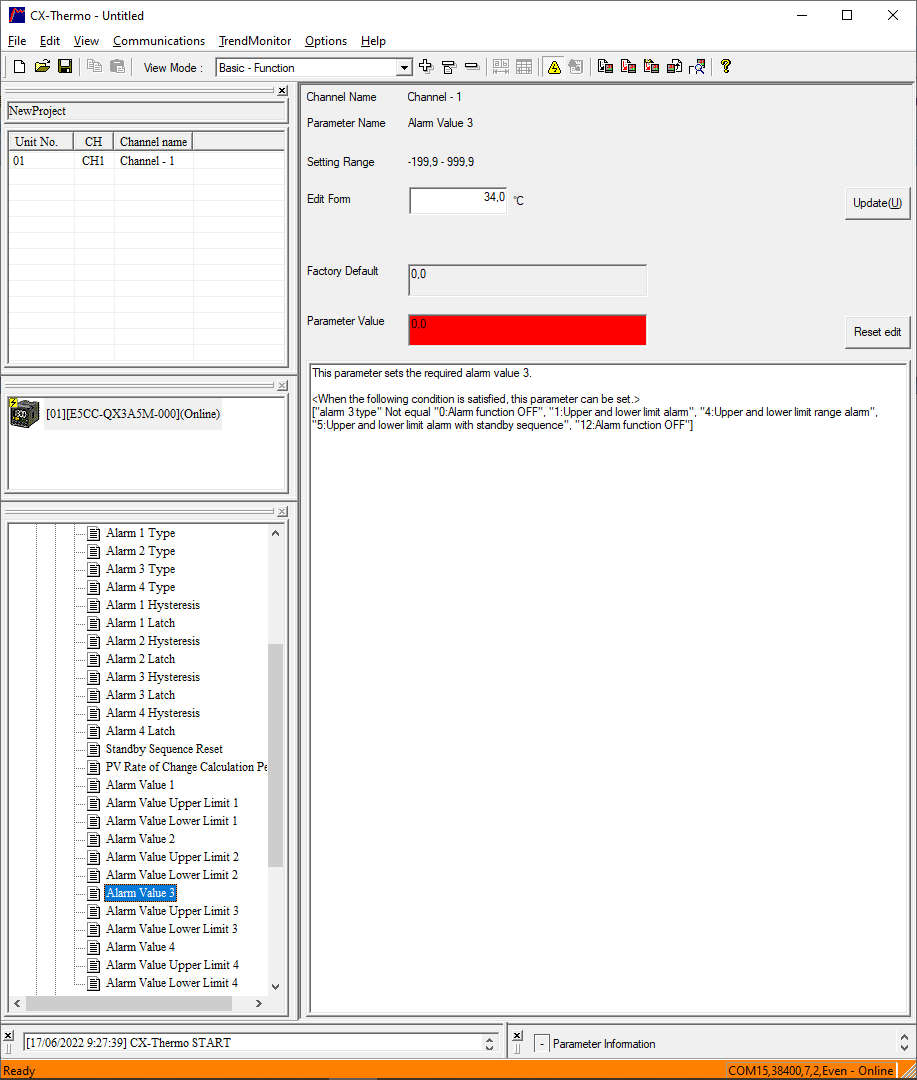This screenshot has height=1080, width=917.
Task: Click the greyed Copy toolbar icon
Action: (x=94, y=67)
